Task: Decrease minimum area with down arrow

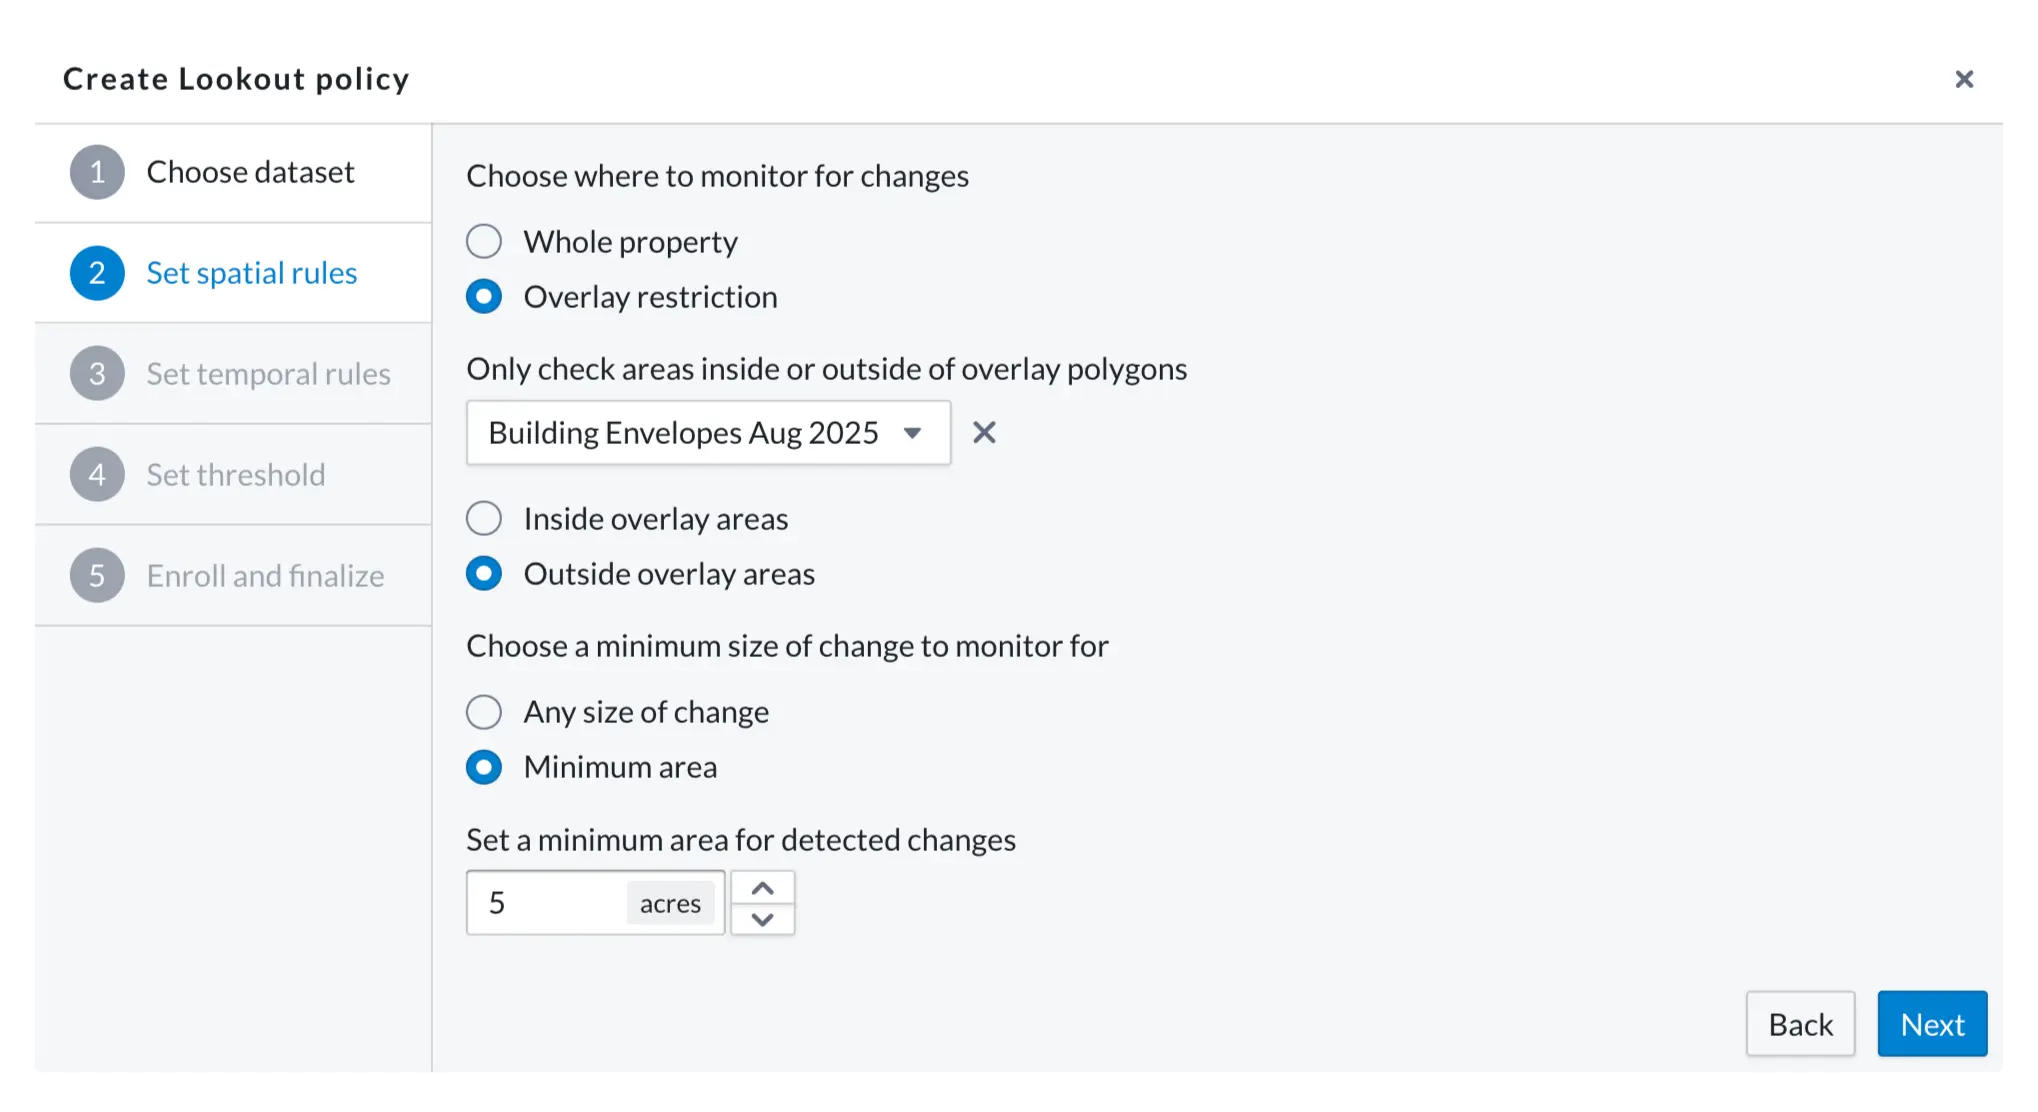Action: 762,919
